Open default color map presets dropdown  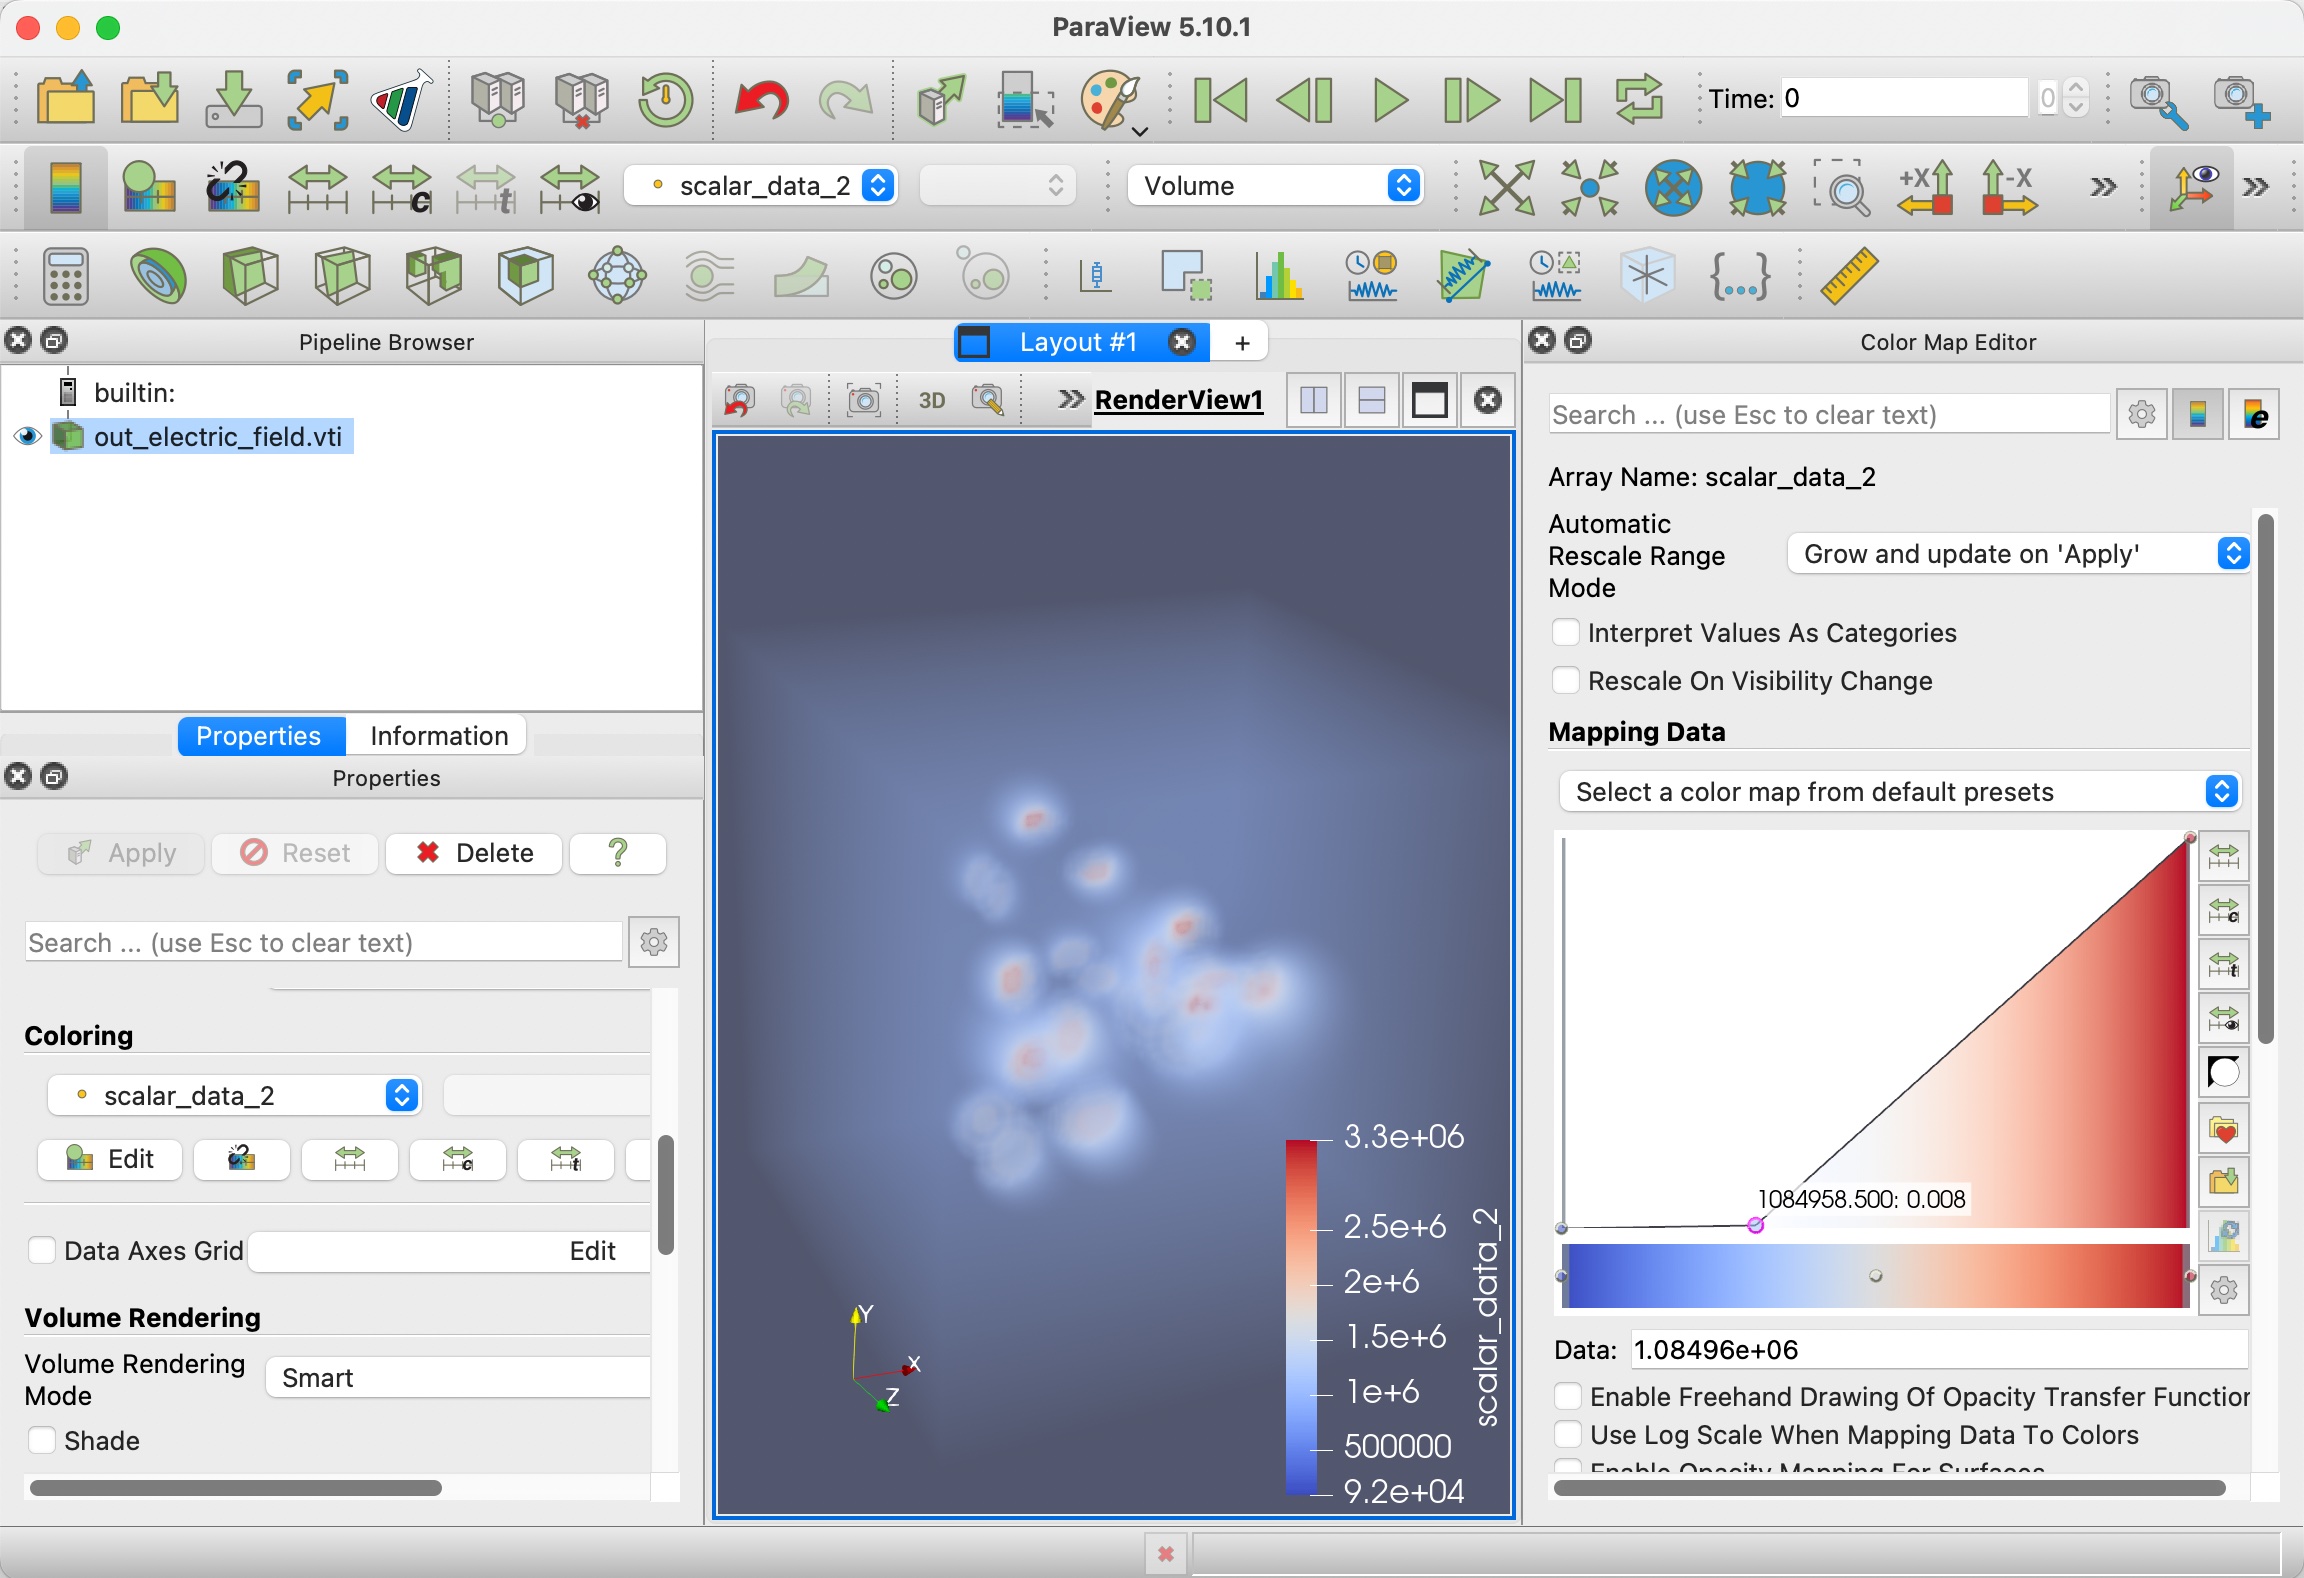click(1900, 792)
